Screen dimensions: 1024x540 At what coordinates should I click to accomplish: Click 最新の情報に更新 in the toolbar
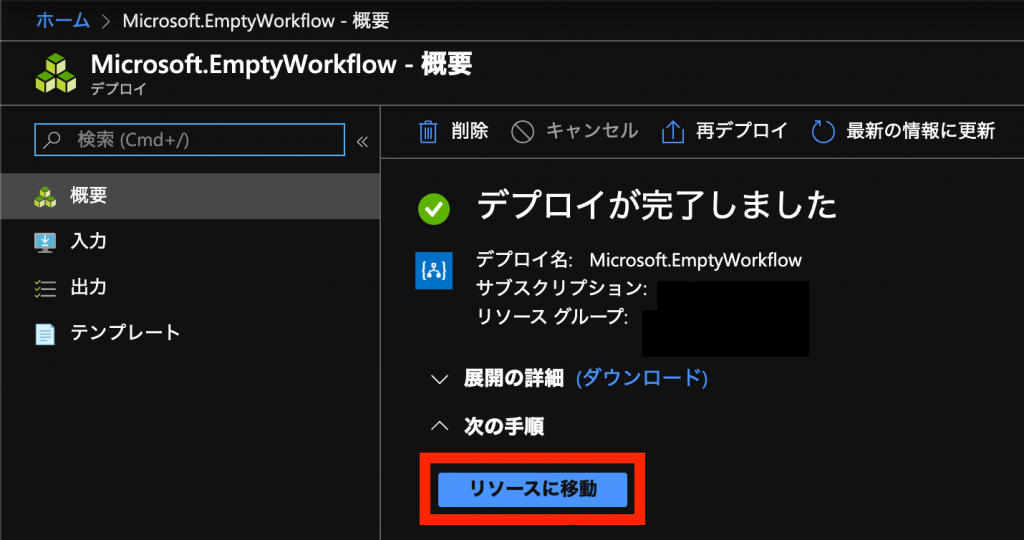click(920, 131)
